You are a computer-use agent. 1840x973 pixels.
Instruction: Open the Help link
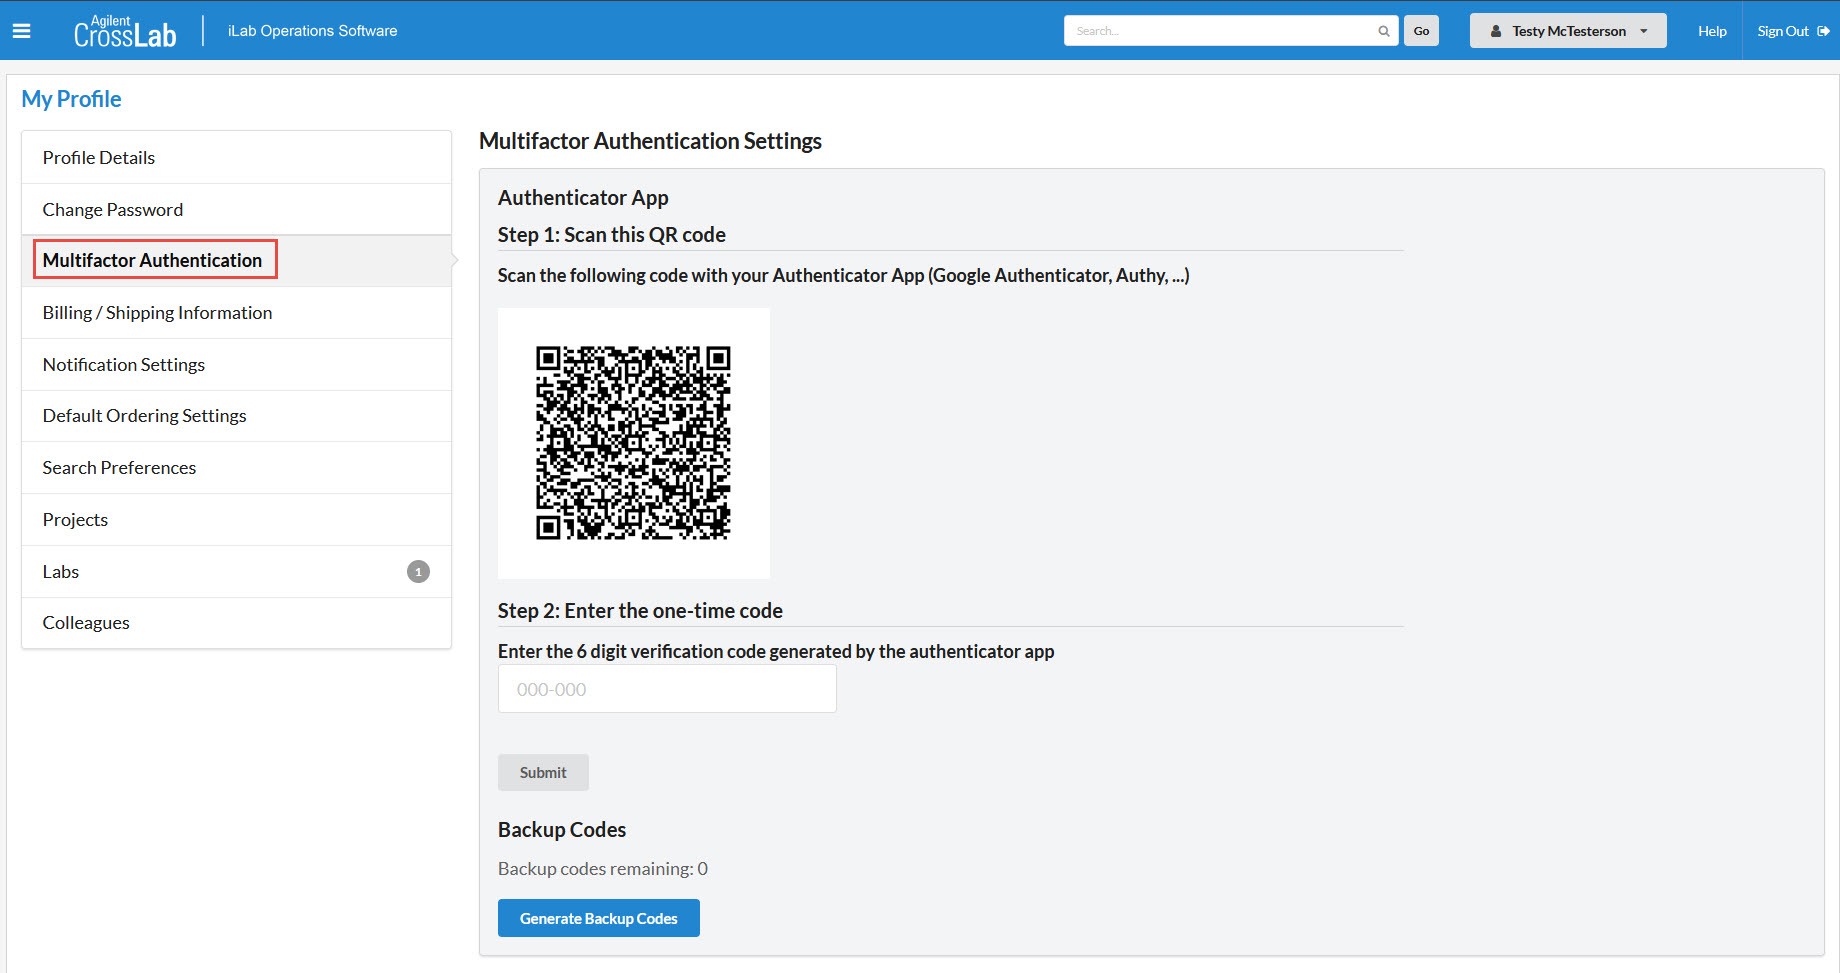tap(1712, 31)
